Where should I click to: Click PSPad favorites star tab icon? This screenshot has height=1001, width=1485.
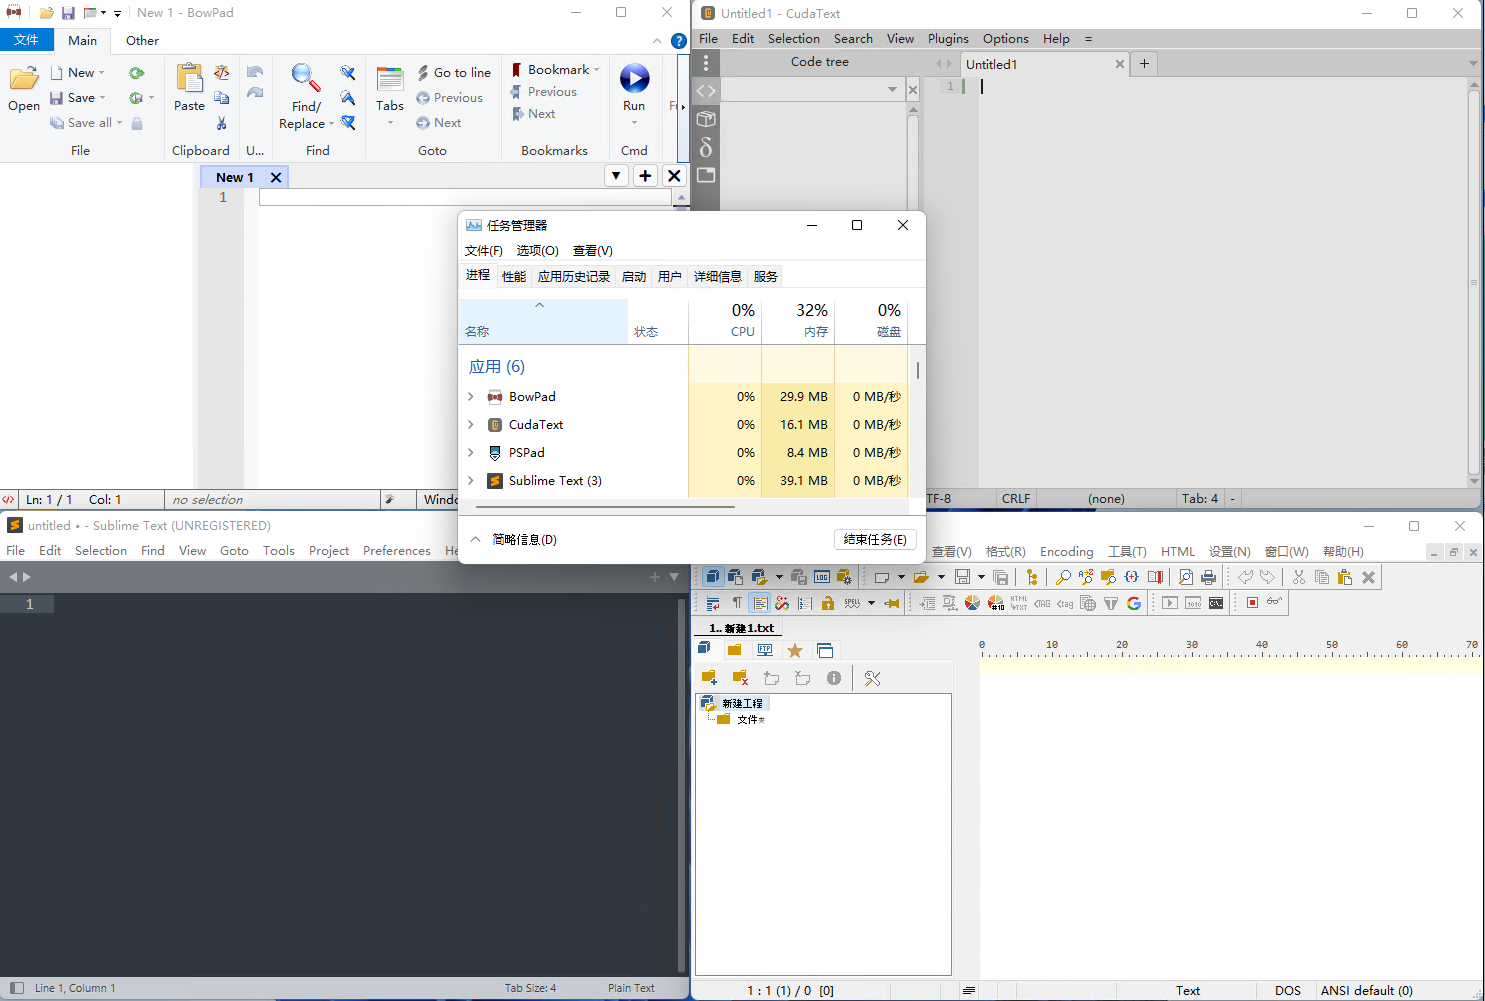pos(795,650)
